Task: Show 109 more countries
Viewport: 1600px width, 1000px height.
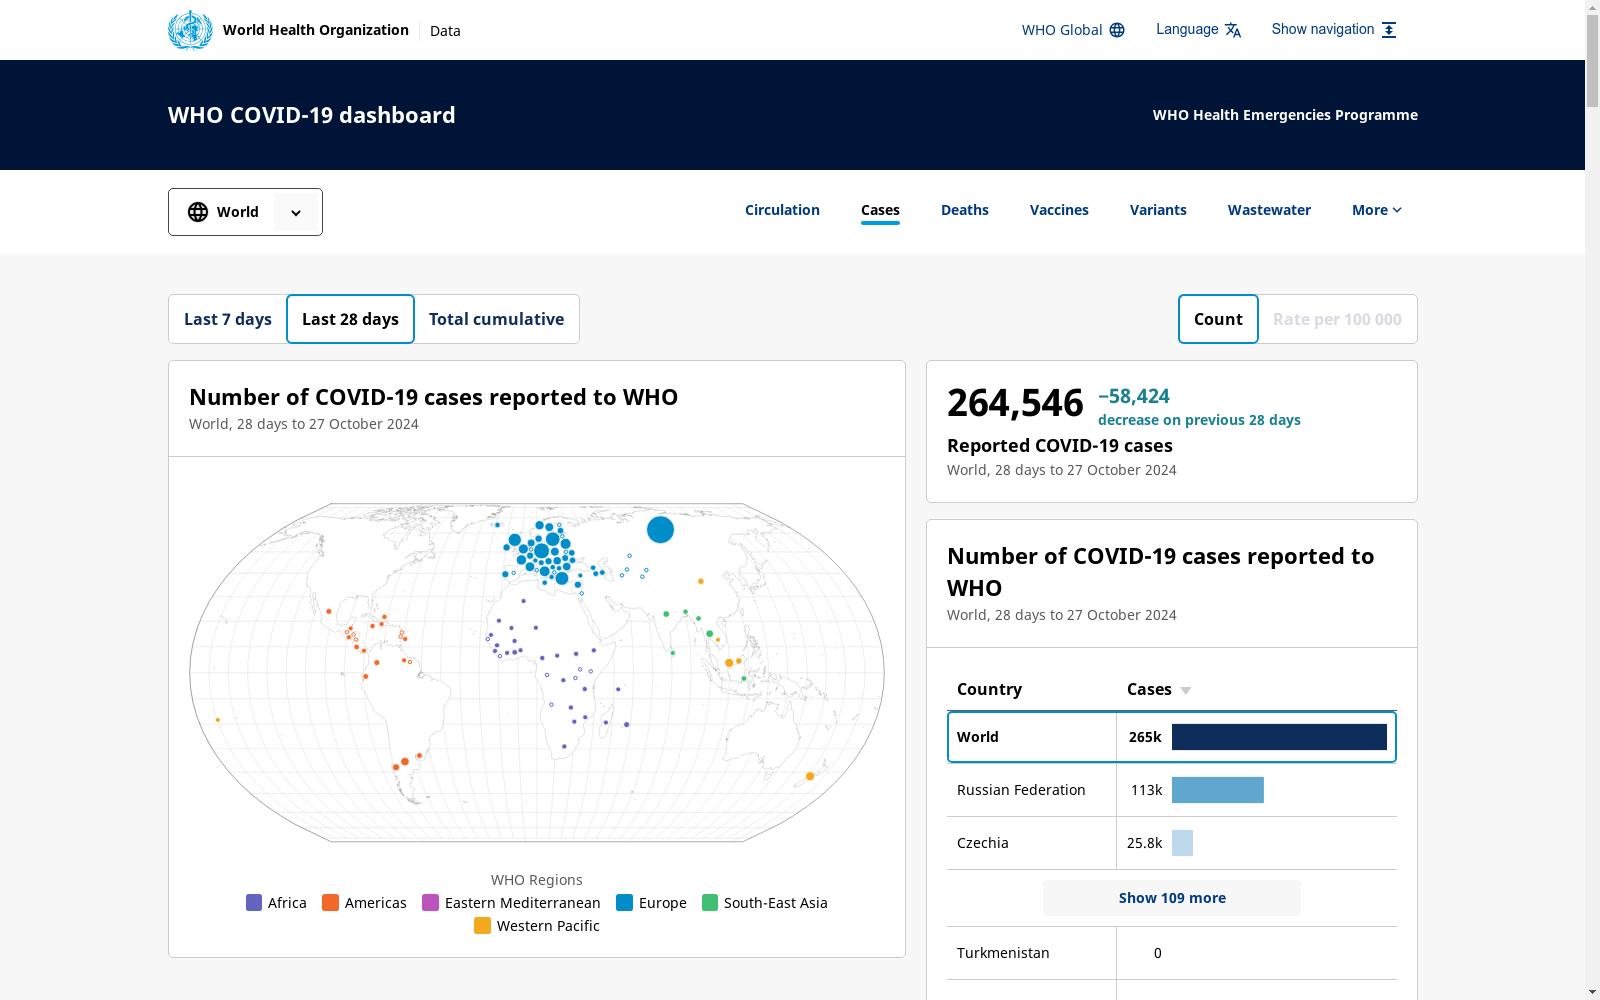Action: point(1172,898)
